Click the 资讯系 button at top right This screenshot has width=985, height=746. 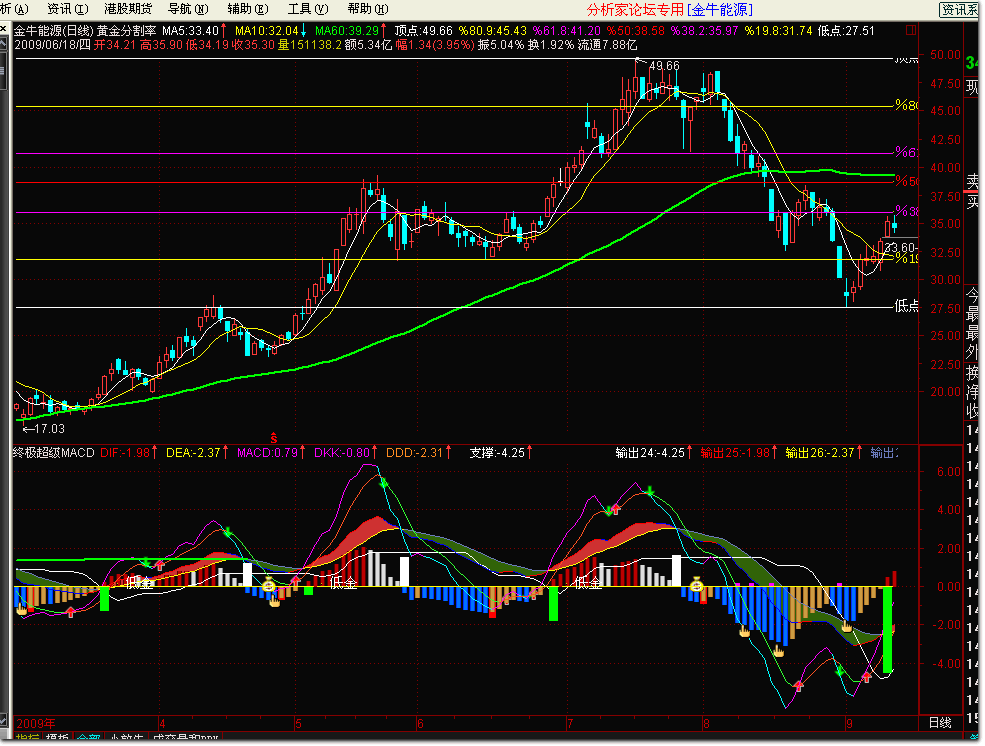click(x=959, y=9)
